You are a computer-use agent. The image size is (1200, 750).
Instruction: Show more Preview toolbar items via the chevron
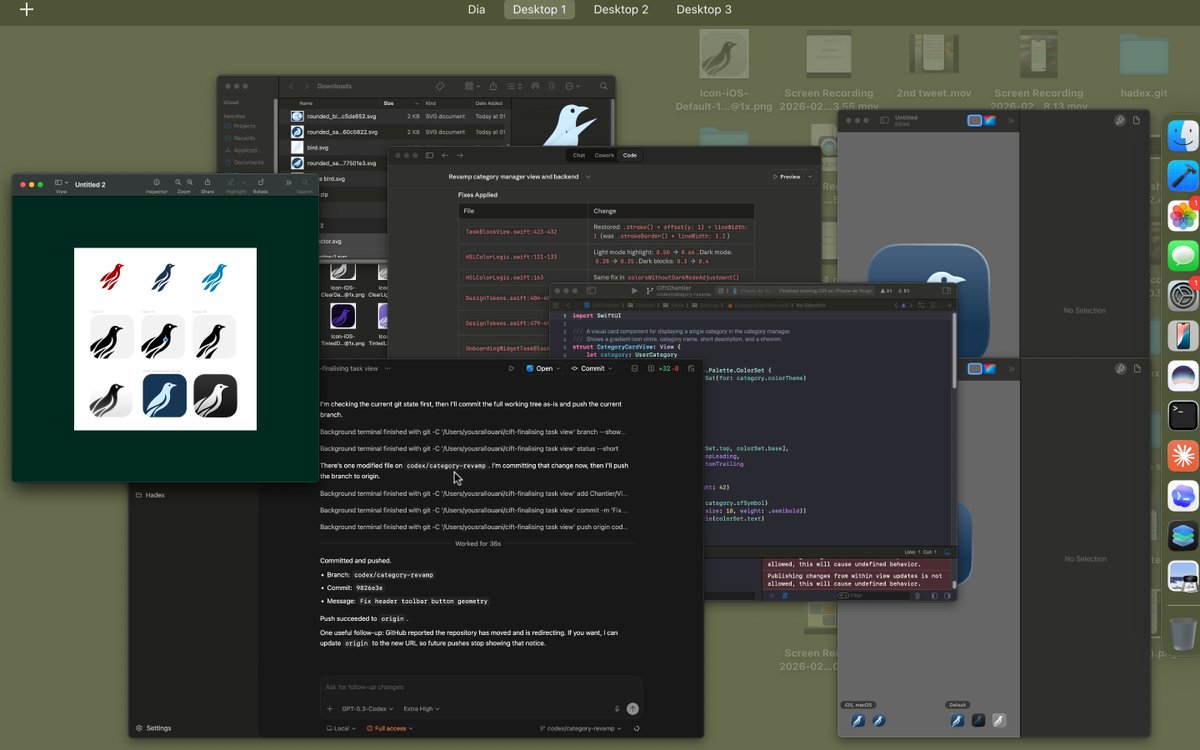point(288,183)
